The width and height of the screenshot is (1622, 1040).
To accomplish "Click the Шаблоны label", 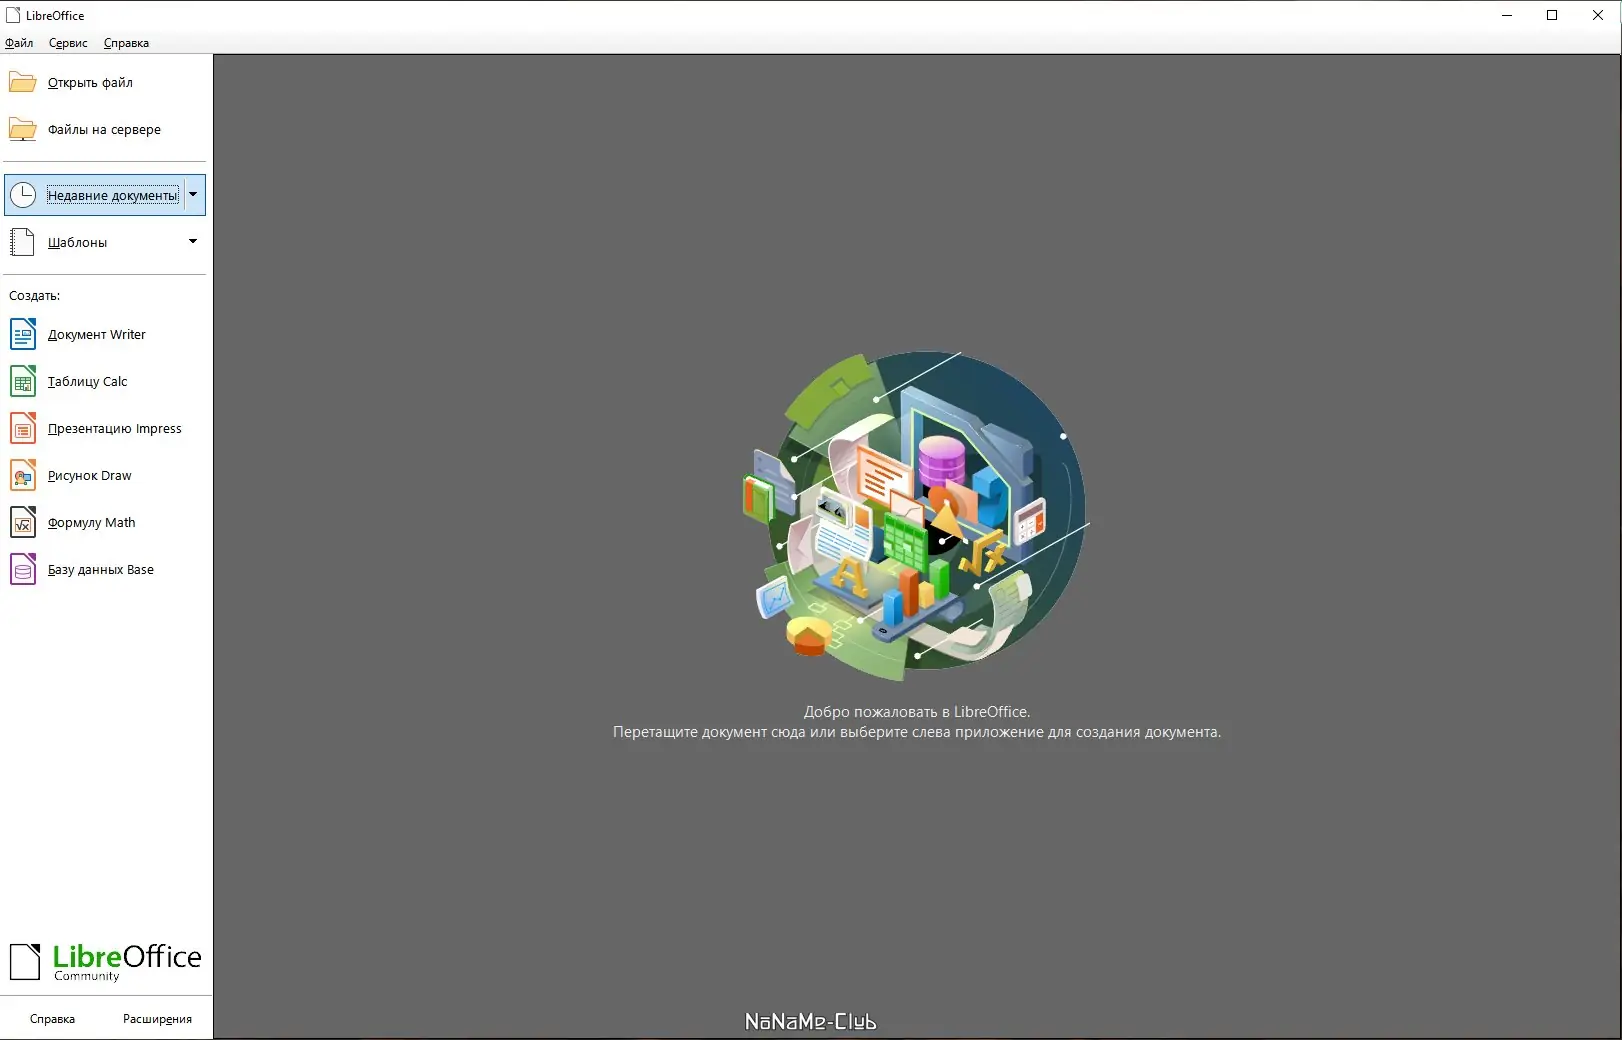I will pyautogui.click(x=77, y=242).
